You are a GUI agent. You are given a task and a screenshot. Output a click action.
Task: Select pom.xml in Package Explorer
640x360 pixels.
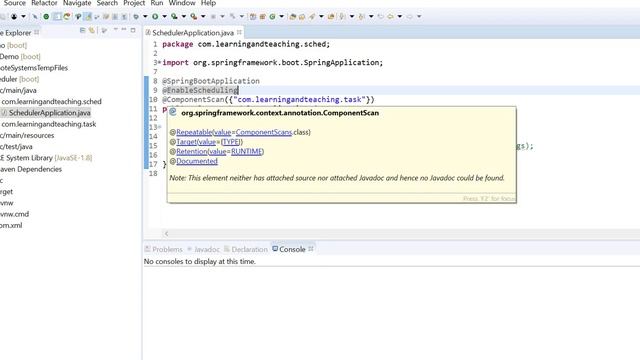click(11, 225)
